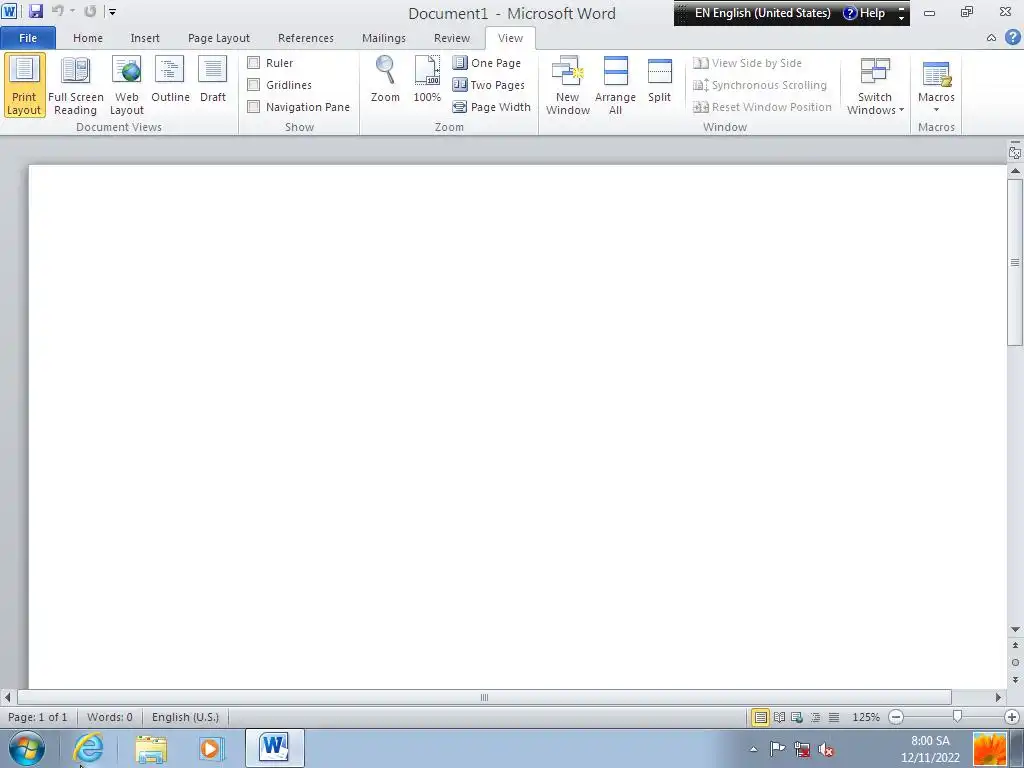Redo the last action in quick access toolbar
This screenshot has height=768, width=1024.
point(90,11)
